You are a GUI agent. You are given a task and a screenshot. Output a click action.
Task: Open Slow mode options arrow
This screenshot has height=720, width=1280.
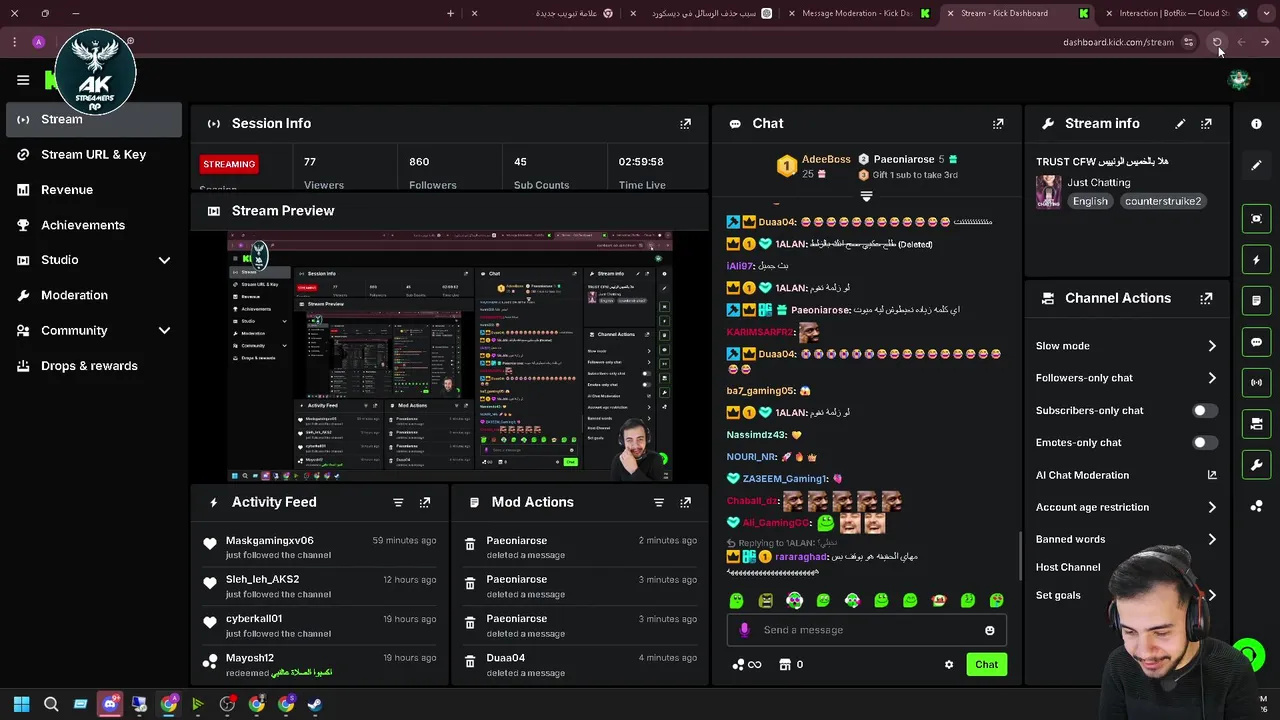pos(1212,346)
